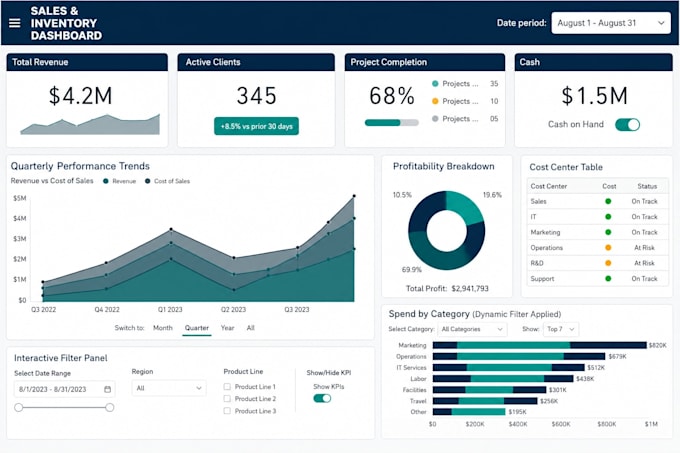The image size is (680, 453).
Task: Toggle the Cash on Hand switch
Action: (628, 125)
